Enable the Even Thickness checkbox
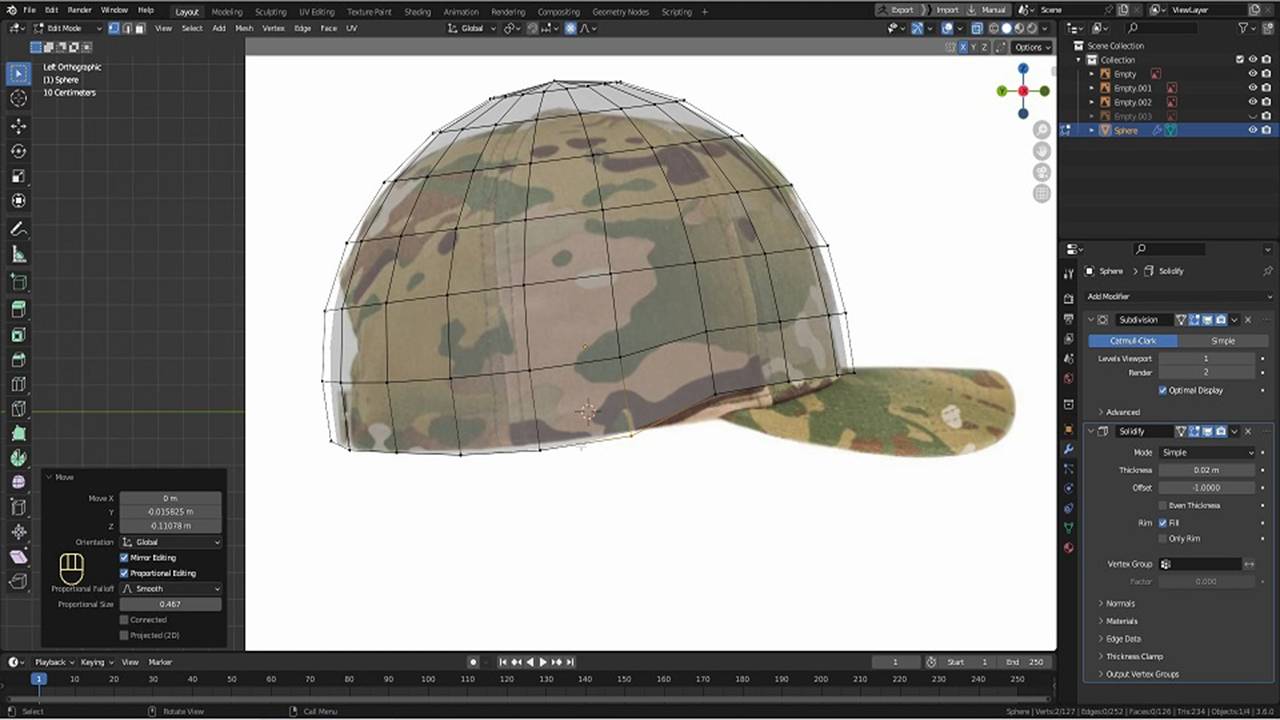The width and height of the screenshot is (1280, 720). tap(1162, 505)
